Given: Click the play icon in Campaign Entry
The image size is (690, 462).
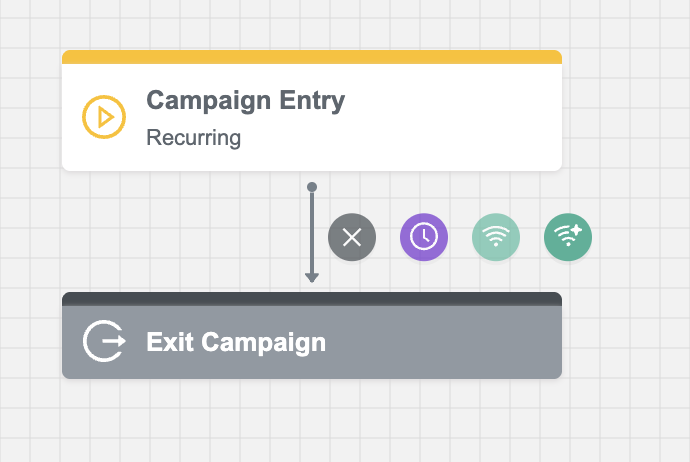Looking at the screenshot, I should pyautogui.click(x=104, y=117).
